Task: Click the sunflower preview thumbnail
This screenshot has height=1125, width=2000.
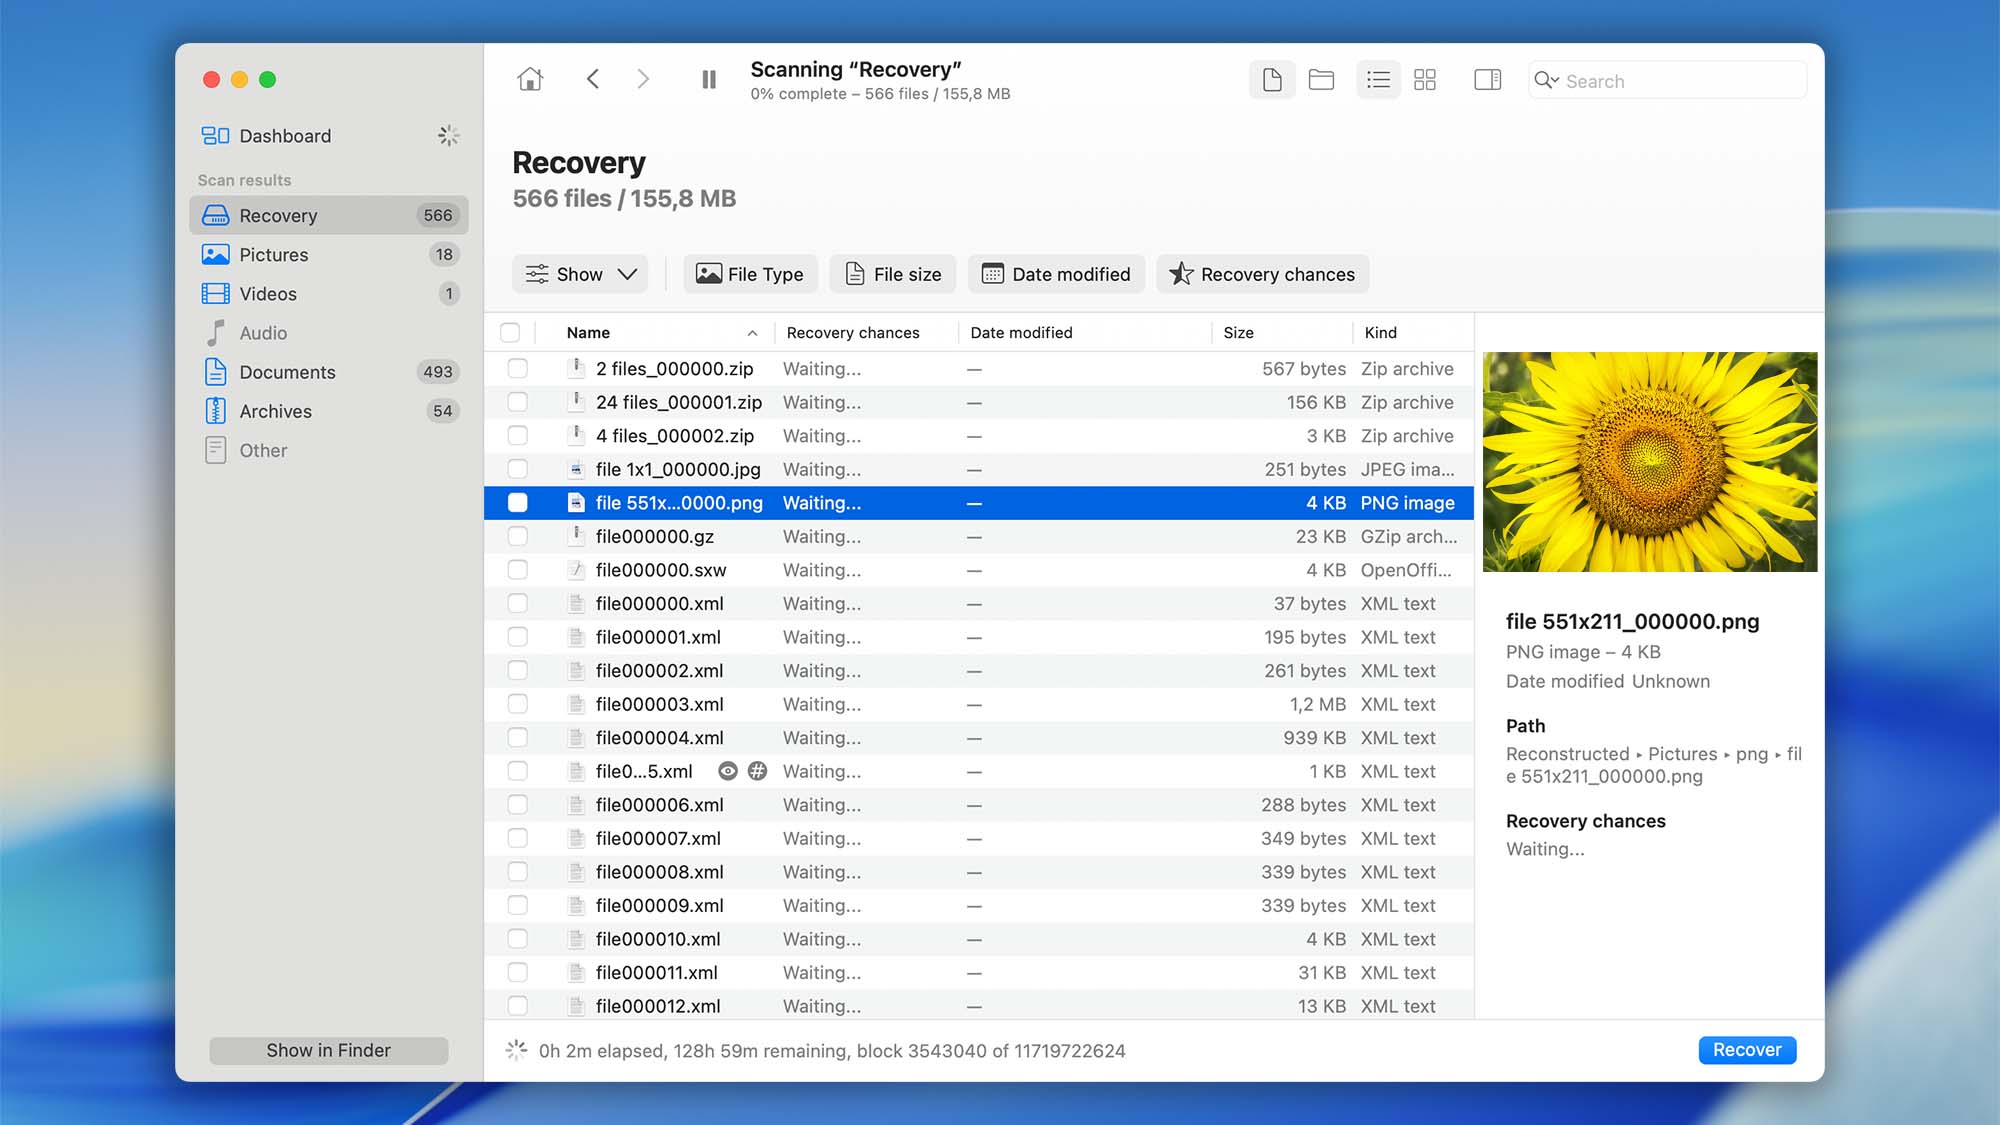Action: coord(1650,461)
